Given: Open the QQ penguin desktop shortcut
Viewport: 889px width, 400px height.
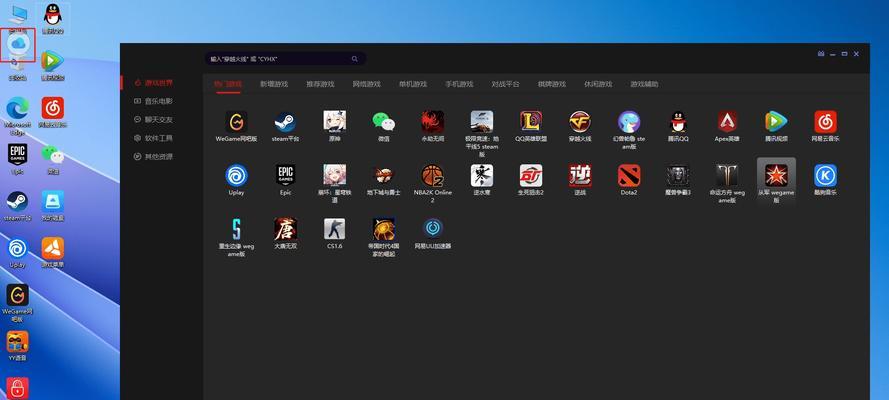Looking at the screenshot, I should [53, 14].
